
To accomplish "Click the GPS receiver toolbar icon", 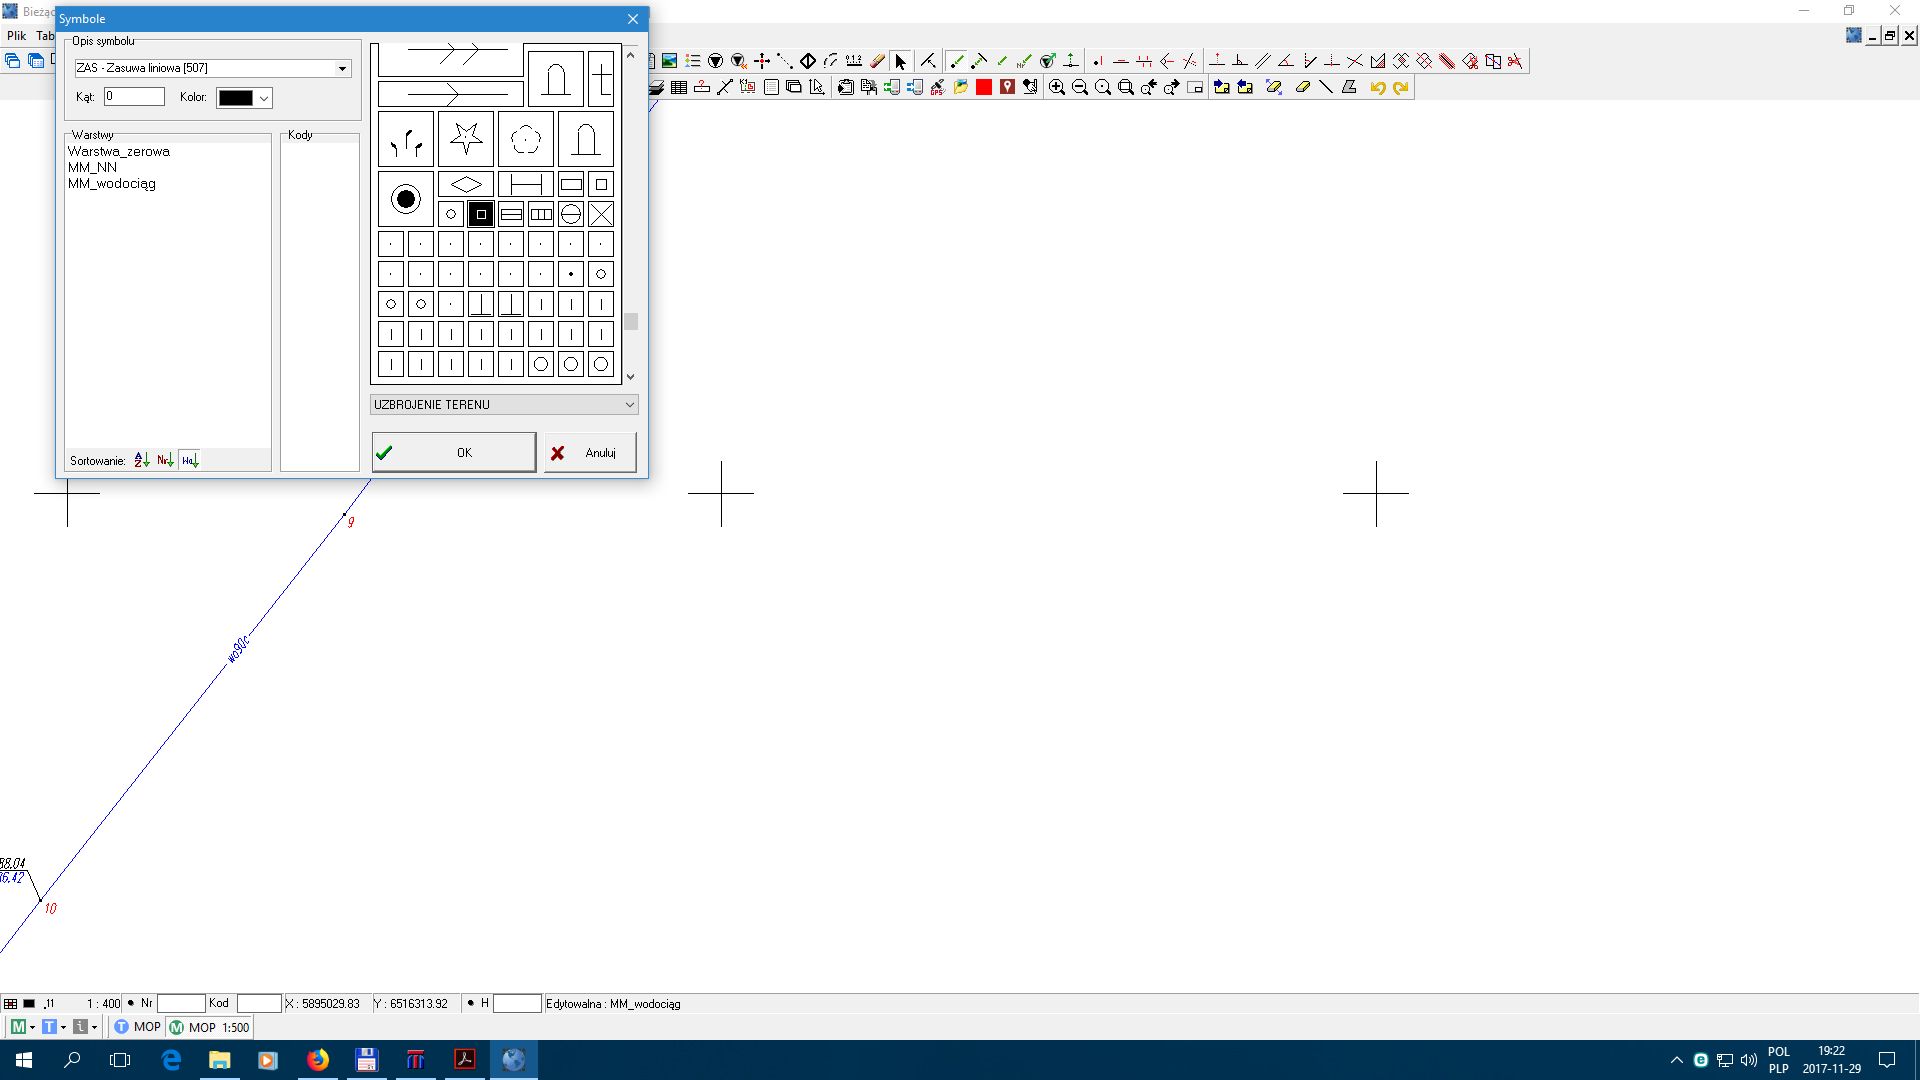I will [938, 88].
